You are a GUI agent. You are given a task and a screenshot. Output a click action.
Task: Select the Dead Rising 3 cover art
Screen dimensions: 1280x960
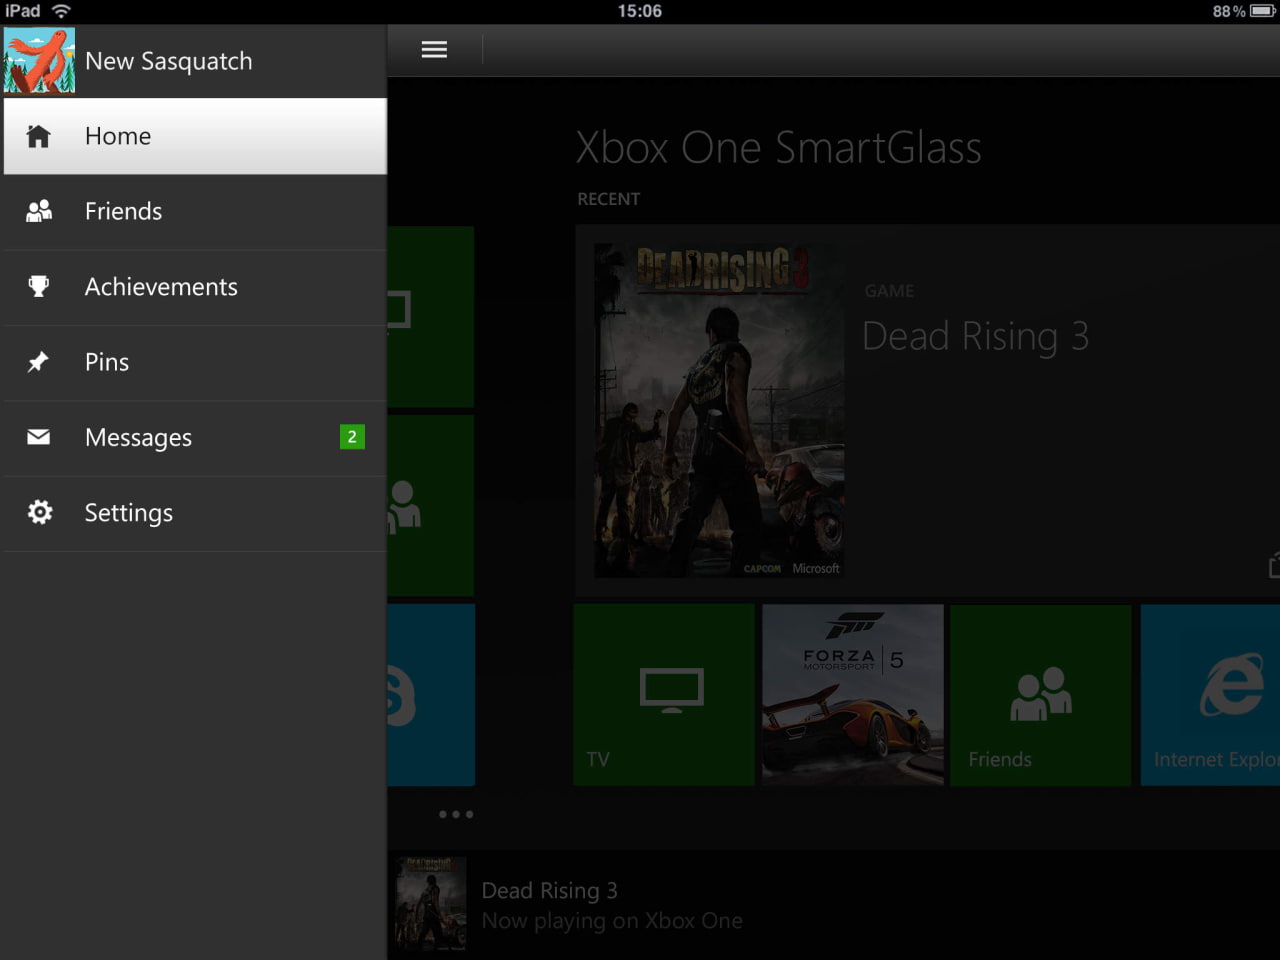coord(718,410)
